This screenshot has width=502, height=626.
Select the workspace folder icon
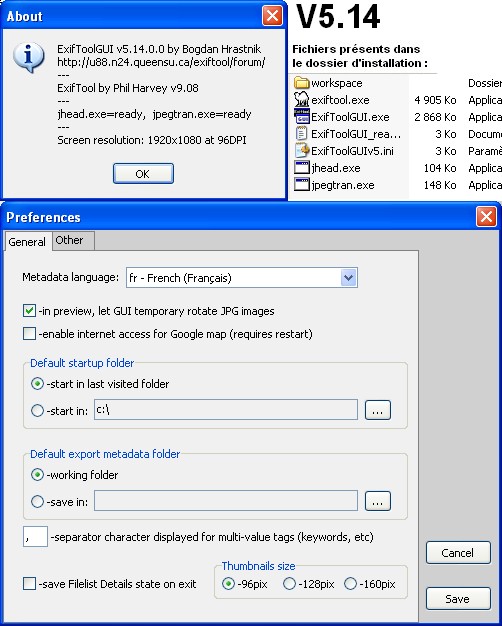tap(302, 83)
